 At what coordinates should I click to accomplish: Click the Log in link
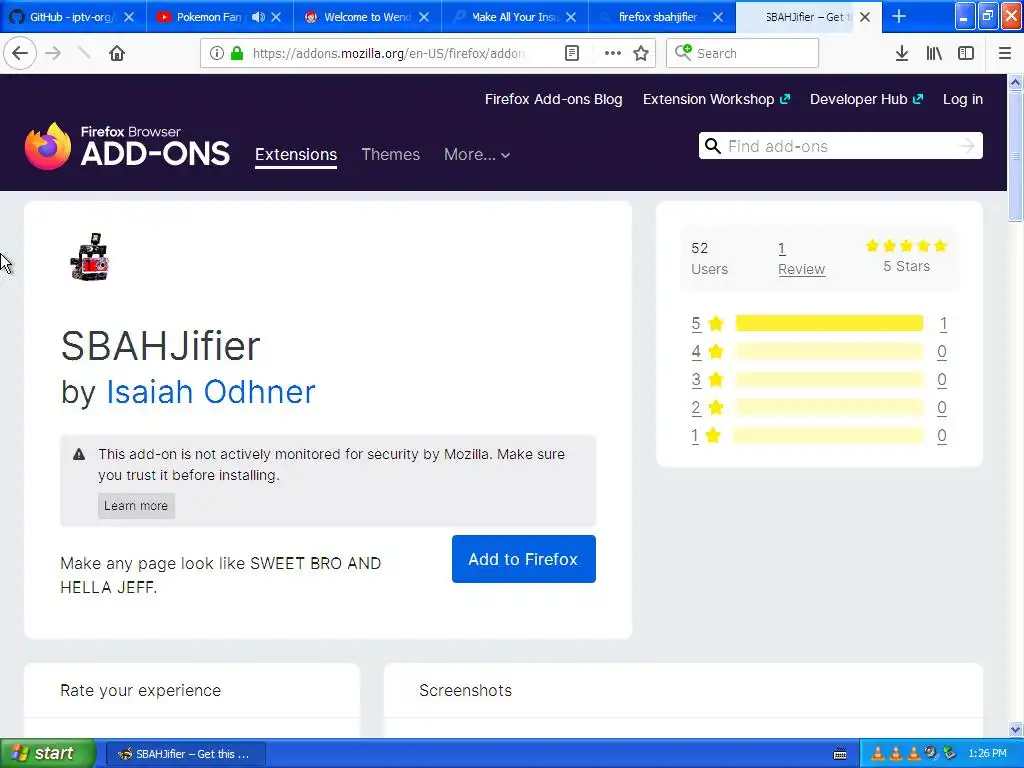click(963, 99)
